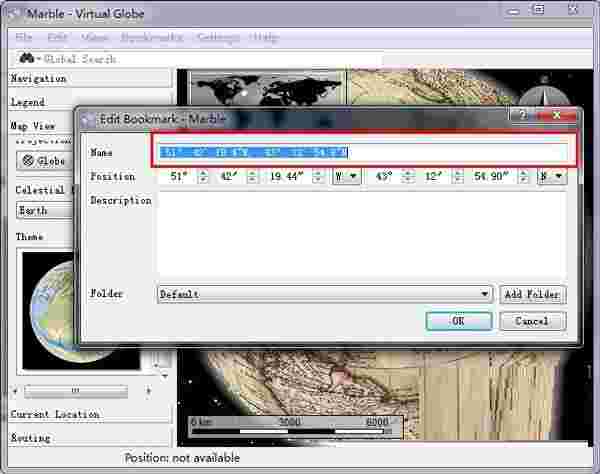Adjust the latitude degrees stepper
This screenshot has height=474, width=600.
408,176
